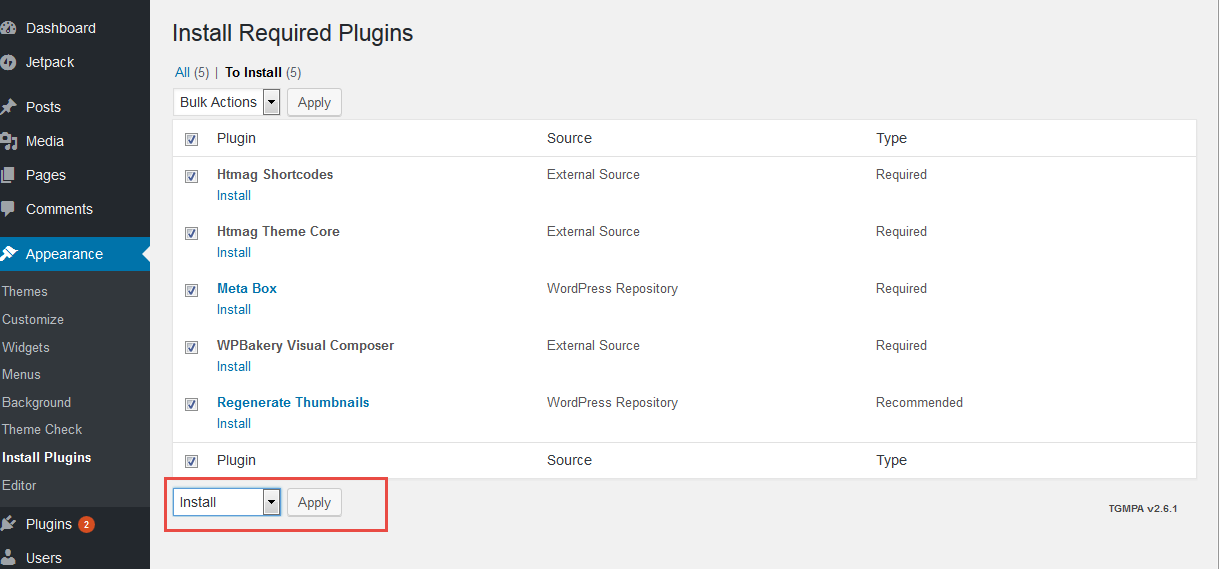This screenshot has width=1219, height=569.
Task: Click the Media icon in sidebar
Action: point(8,141)
